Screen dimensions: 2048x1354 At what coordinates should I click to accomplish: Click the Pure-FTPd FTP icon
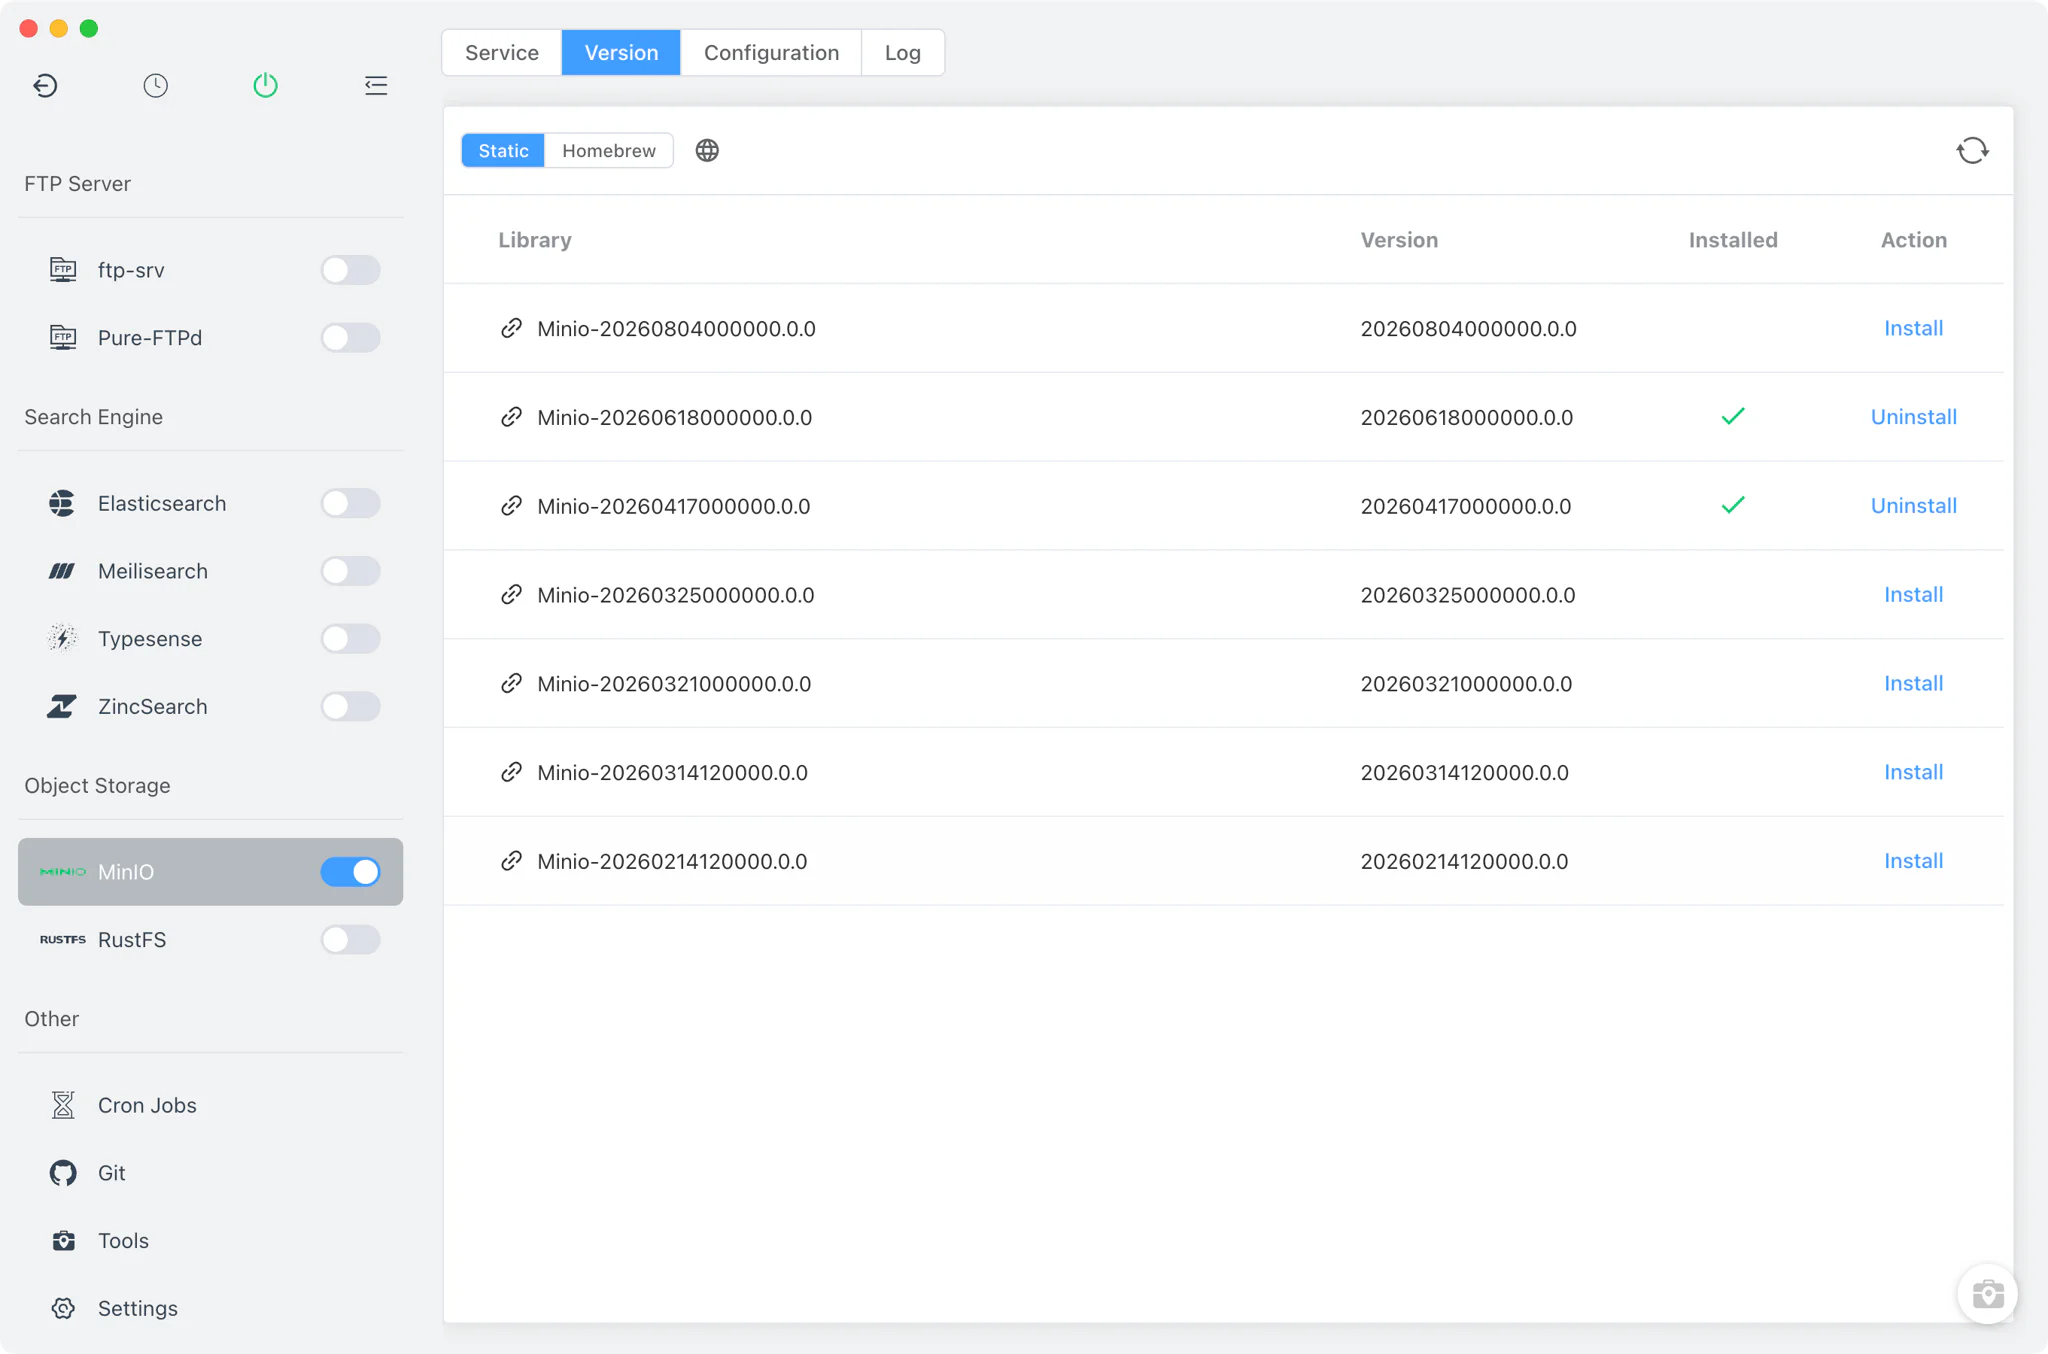(x=63, y=338)
